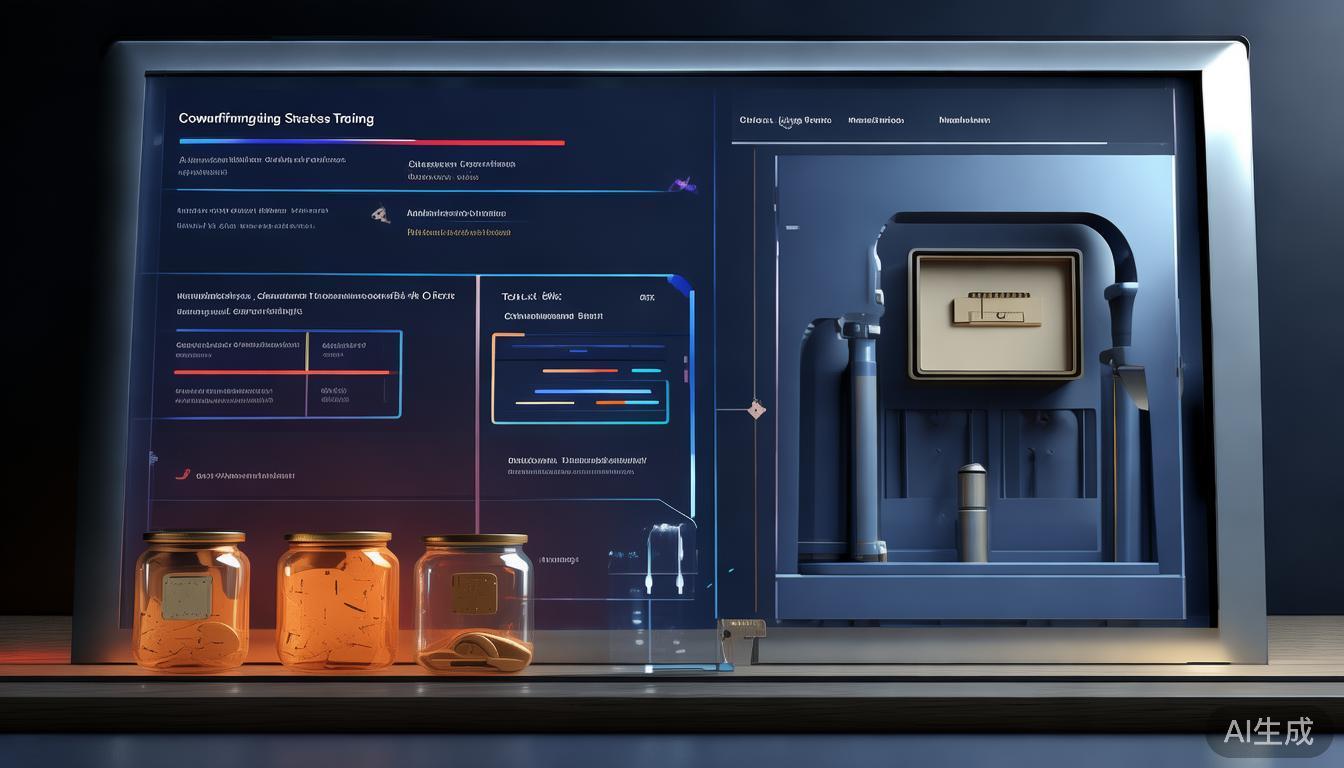This screenshot has width=1344, height=768.
Task: Click the code preview box with colored lines
Action: click(580, 379)
